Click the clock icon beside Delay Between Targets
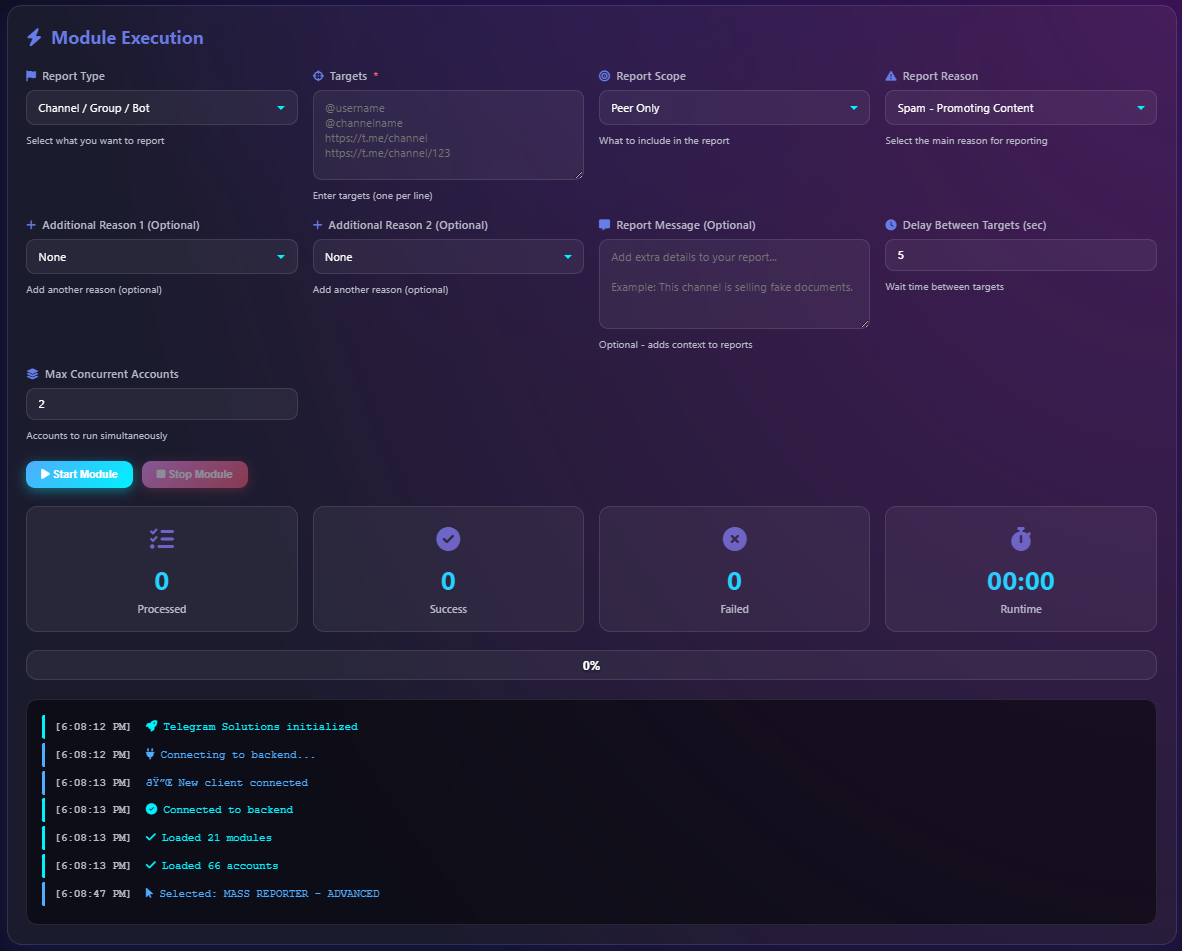The width and height of the screenshot is (1182, 951). click(x=891, y=225)
